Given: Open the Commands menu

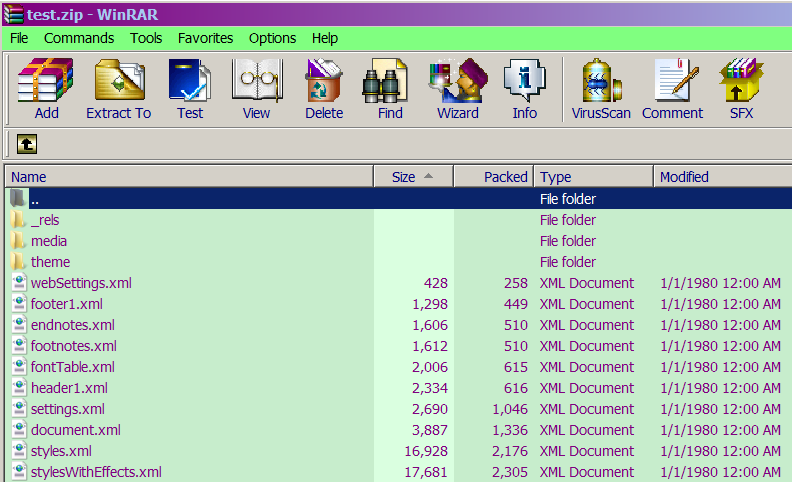Looking at the screenshot, I should [x=79, y=38].
